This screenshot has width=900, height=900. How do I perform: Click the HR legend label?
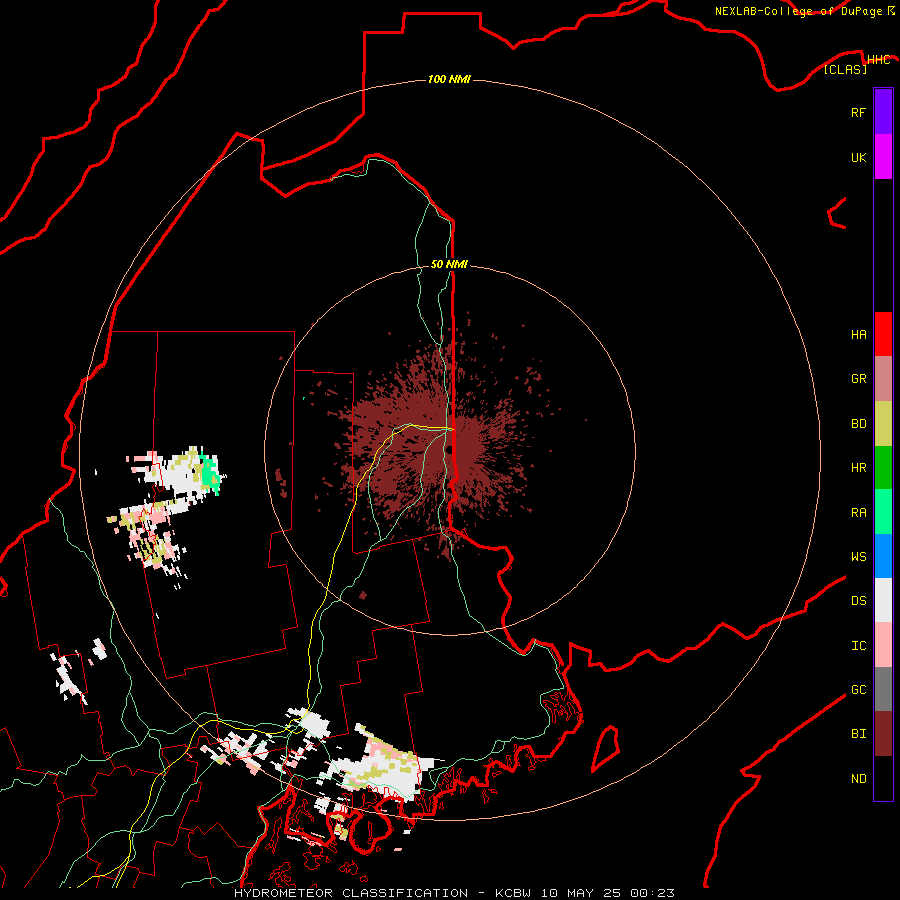coord(858,468)
